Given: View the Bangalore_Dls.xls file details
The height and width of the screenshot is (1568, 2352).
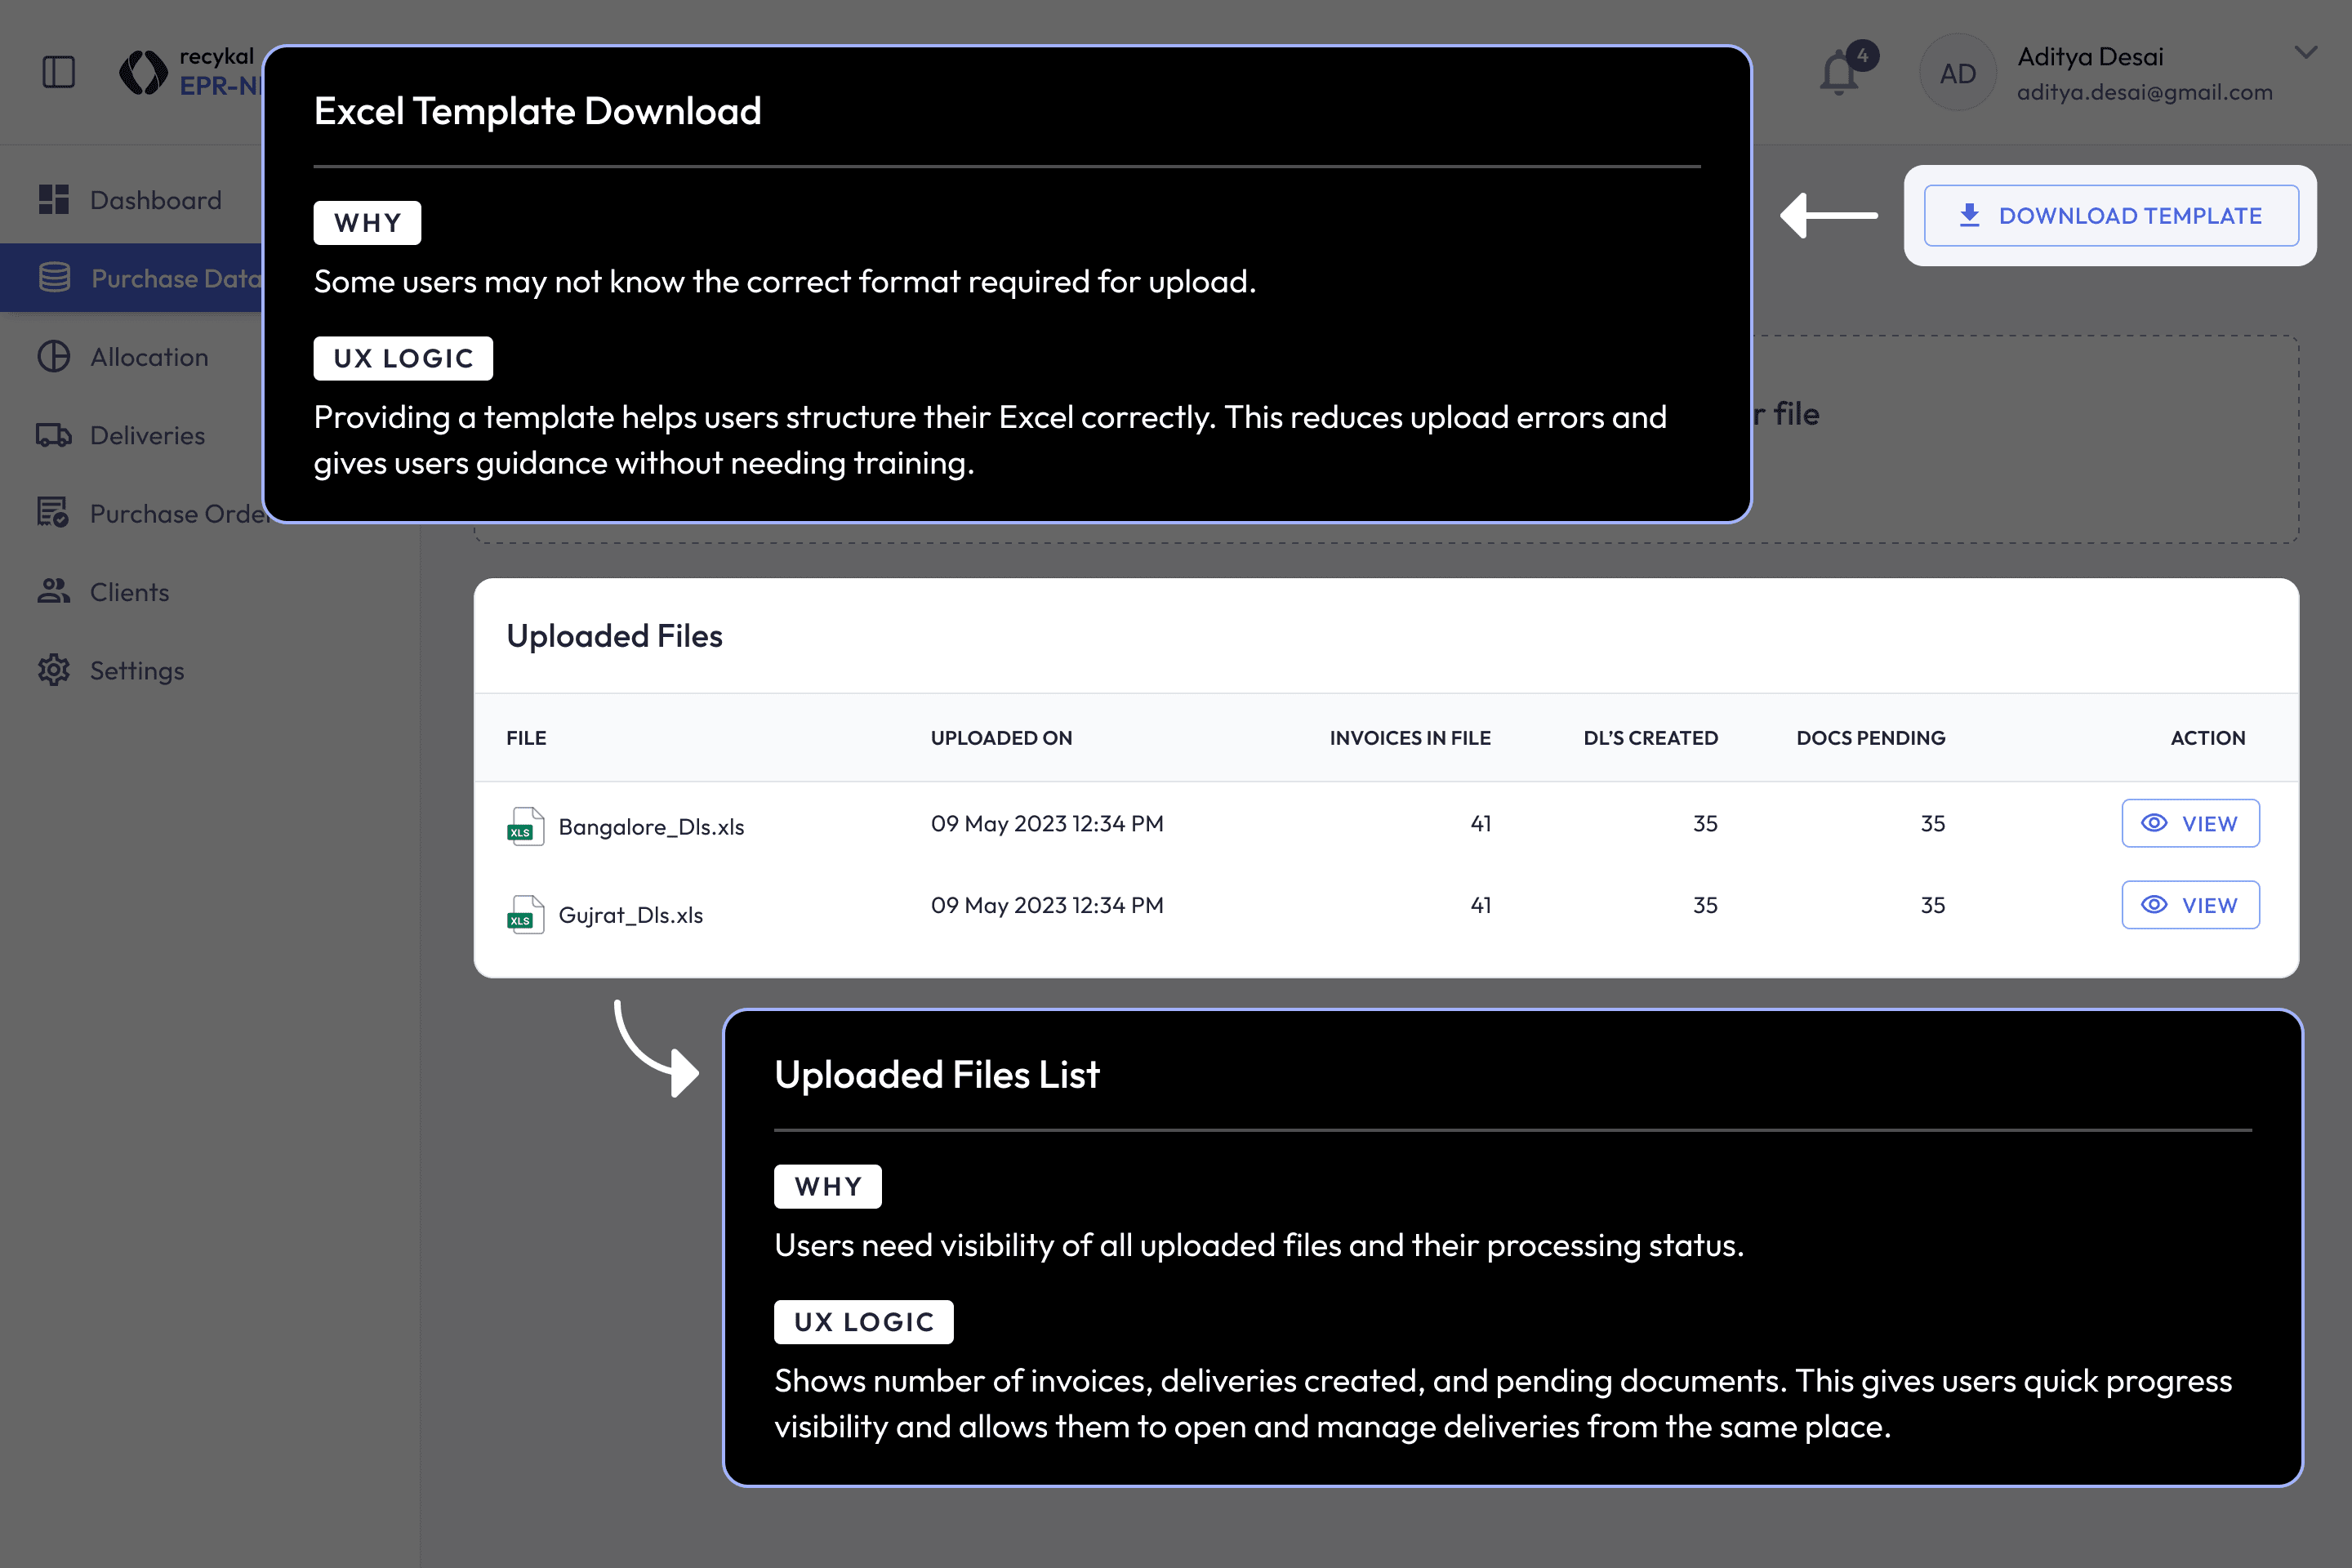Looking at the screenshot, I should [2190, 823].
